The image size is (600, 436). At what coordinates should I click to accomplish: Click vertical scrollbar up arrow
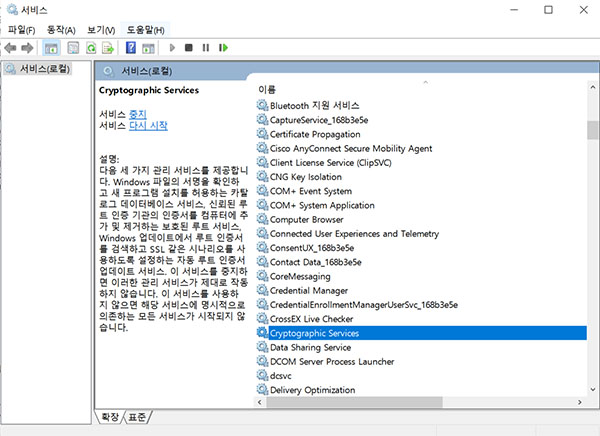click(x=593, y=88)
